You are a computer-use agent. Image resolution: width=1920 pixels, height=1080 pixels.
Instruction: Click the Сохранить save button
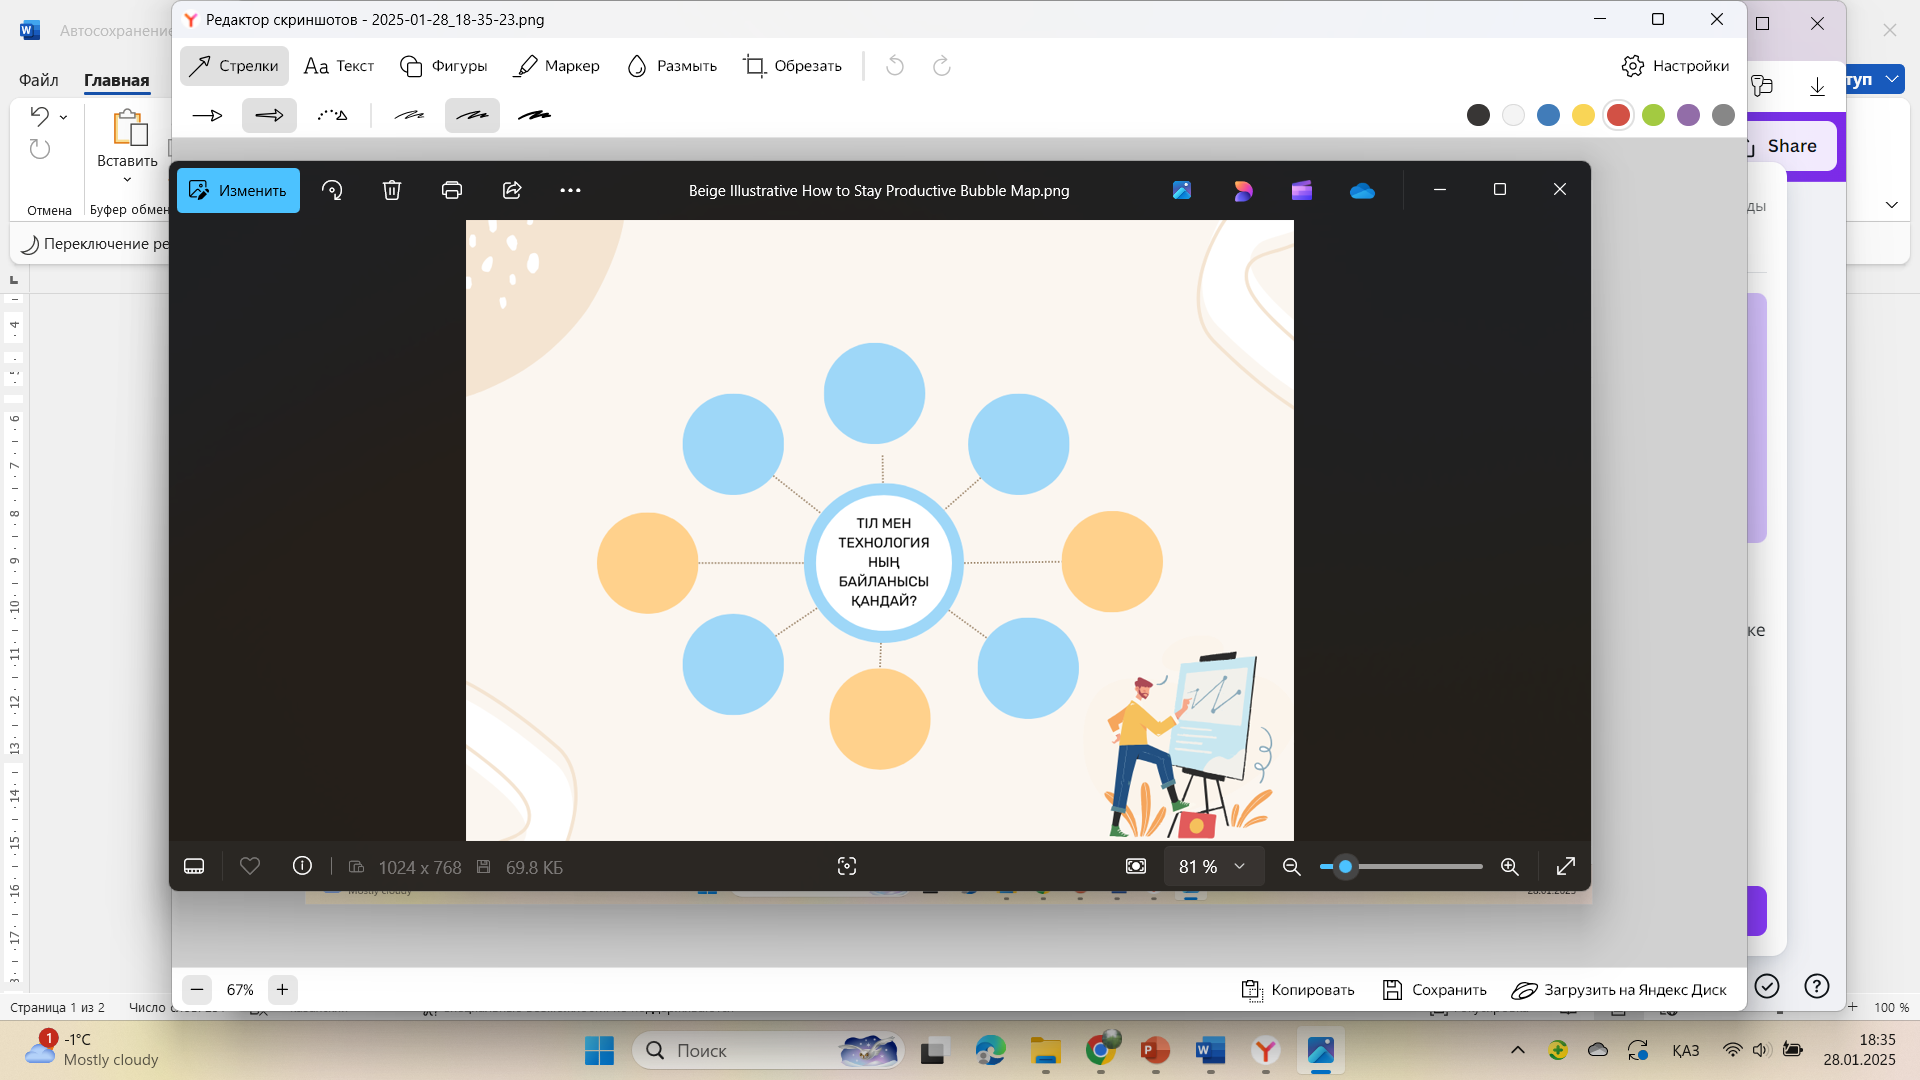[1434, 989]
